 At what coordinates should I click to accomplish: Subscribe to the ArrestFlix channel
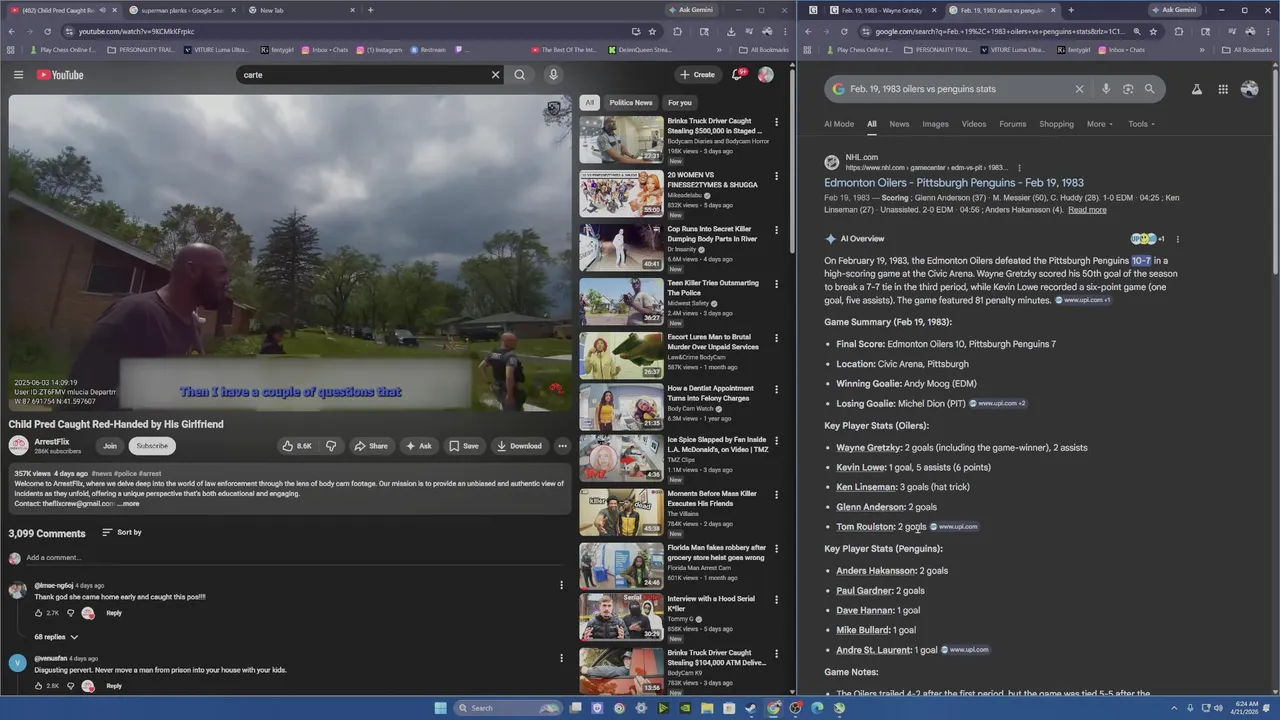[152, 446]
